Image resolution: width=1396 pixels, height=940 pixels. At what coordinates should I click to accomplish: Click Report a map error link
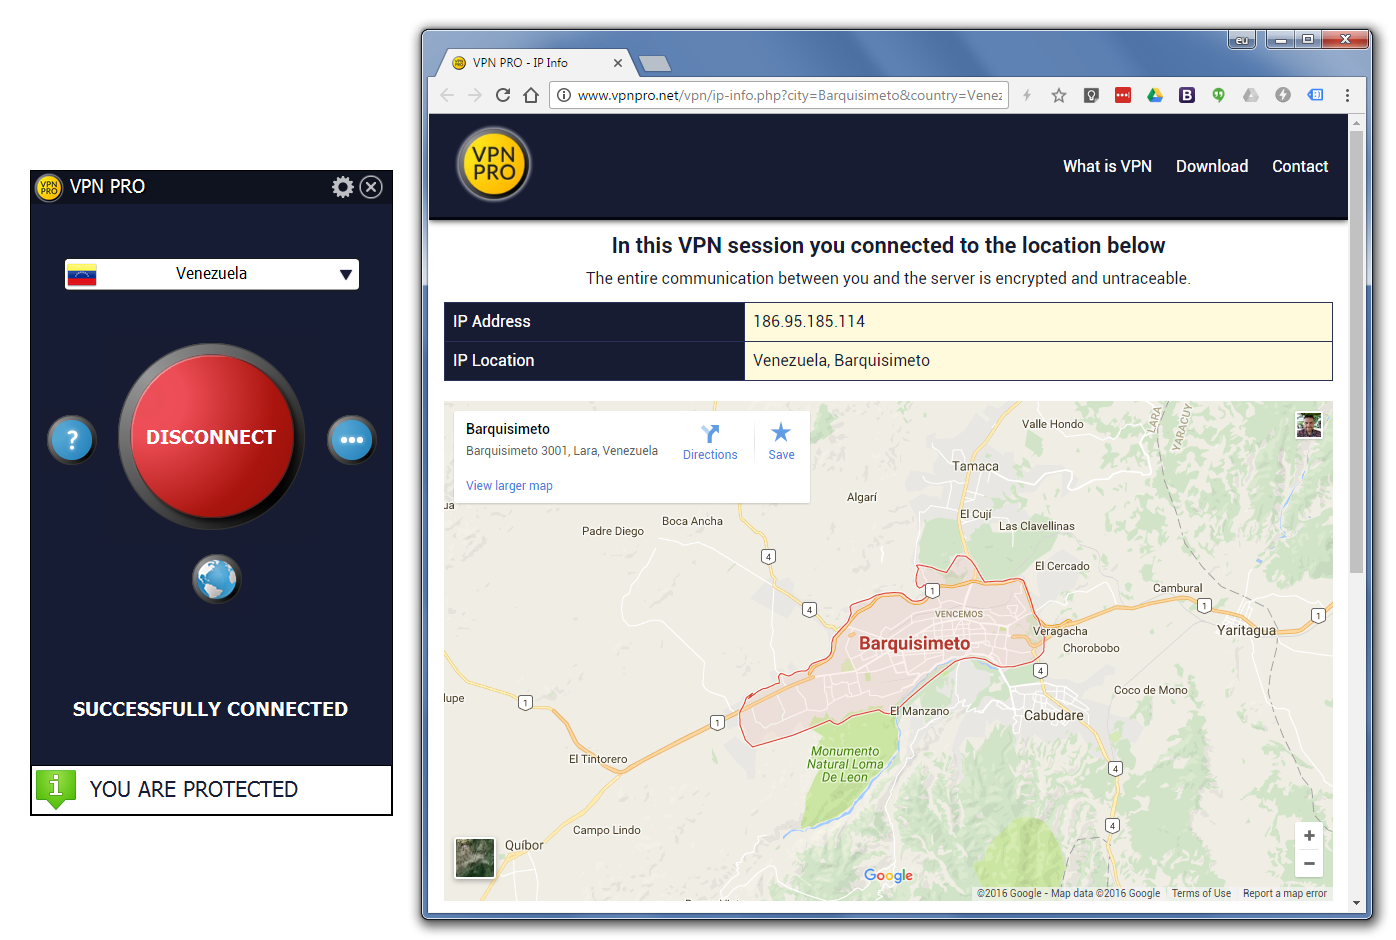(x=1285, y=893)
